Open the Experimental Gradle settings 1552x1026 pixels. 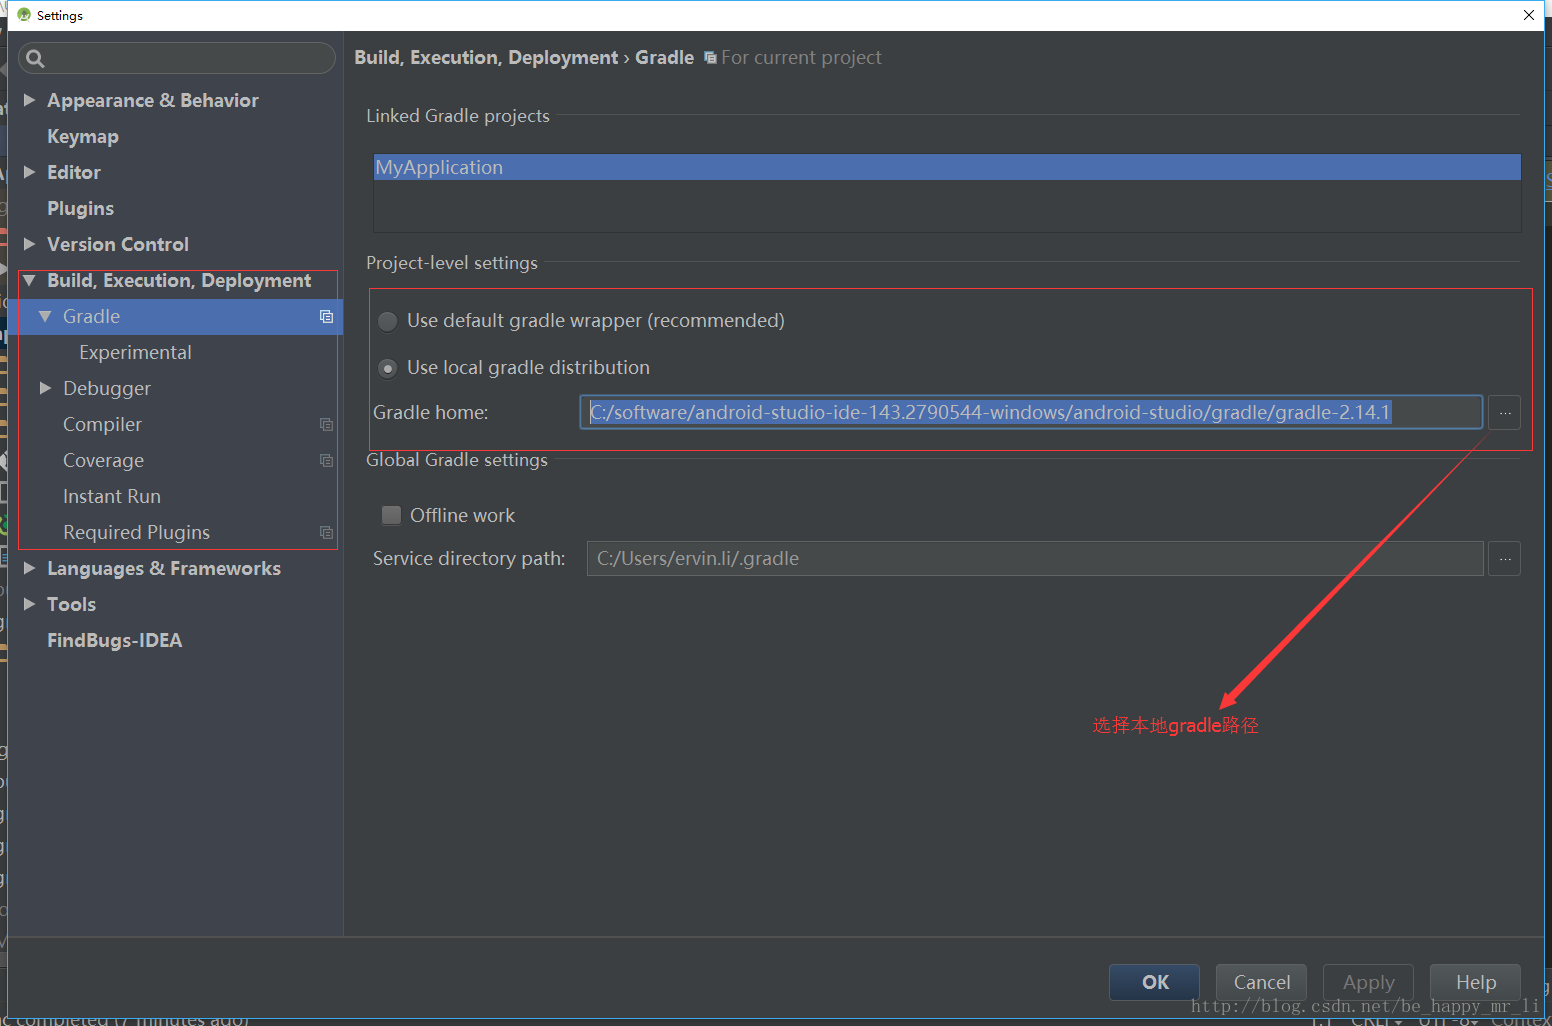click(x=135, y=352)
